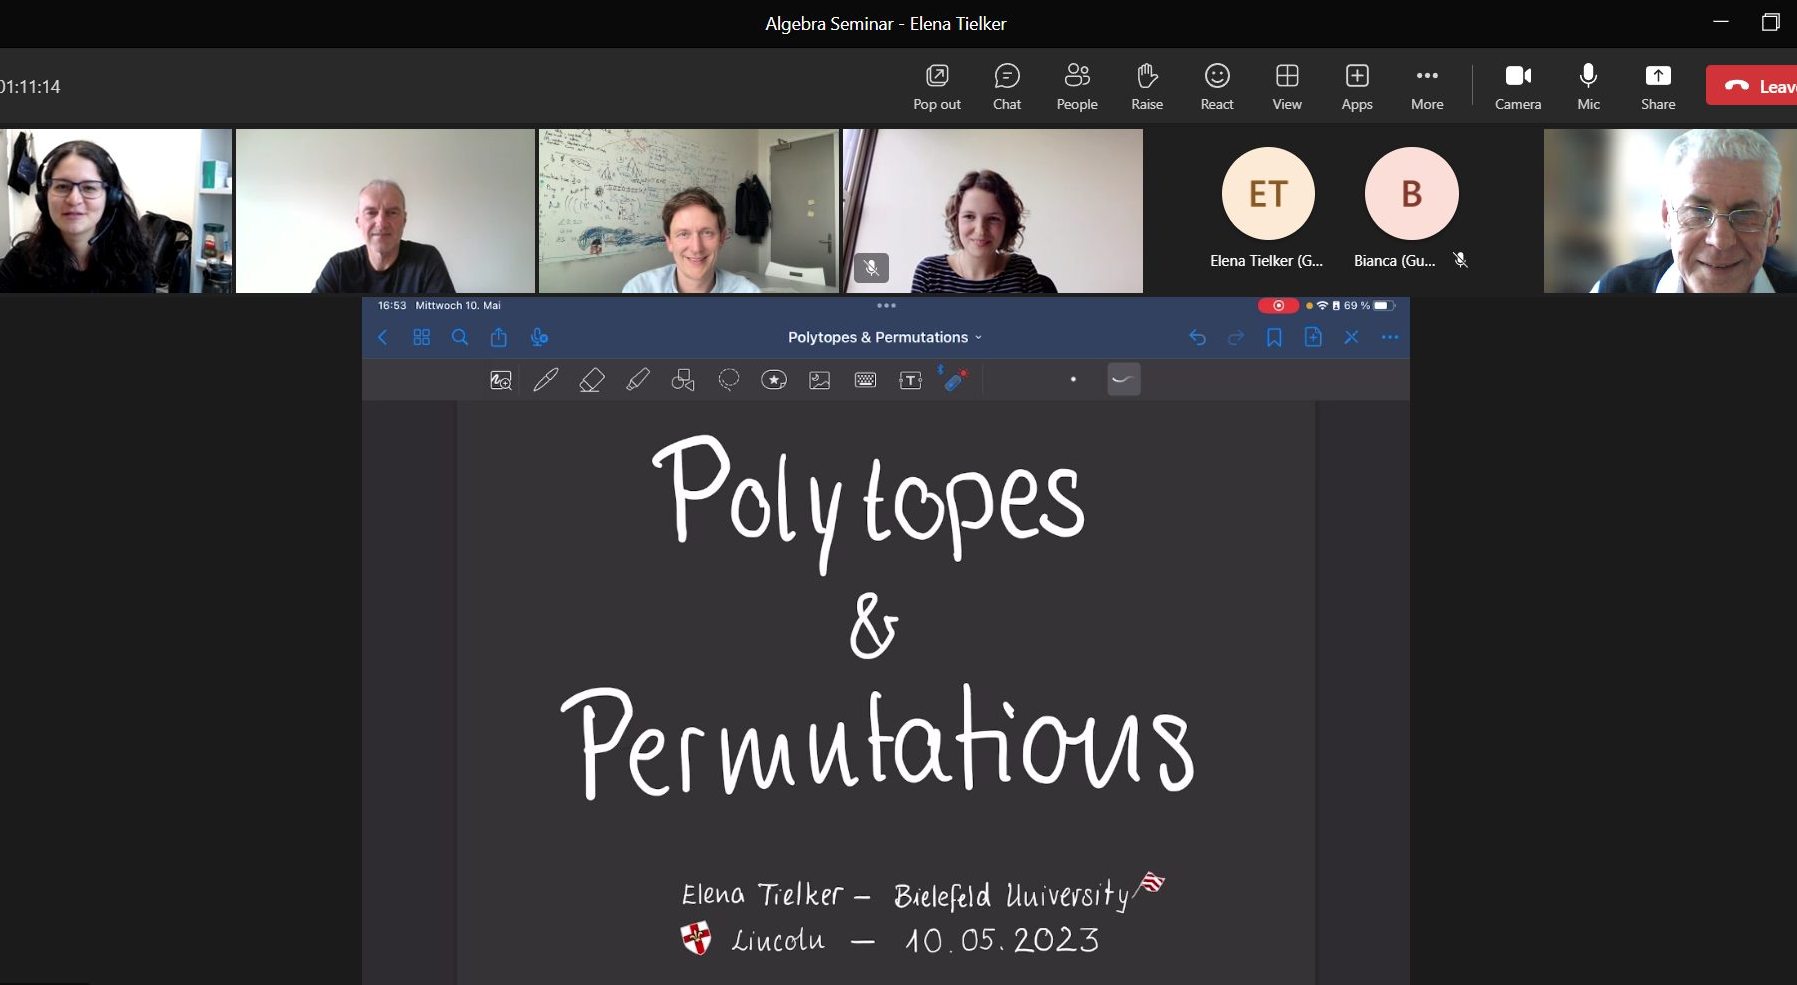Select the Elena Tielker participant avatar
The image size is (1797, 985).
[1267, 194]
